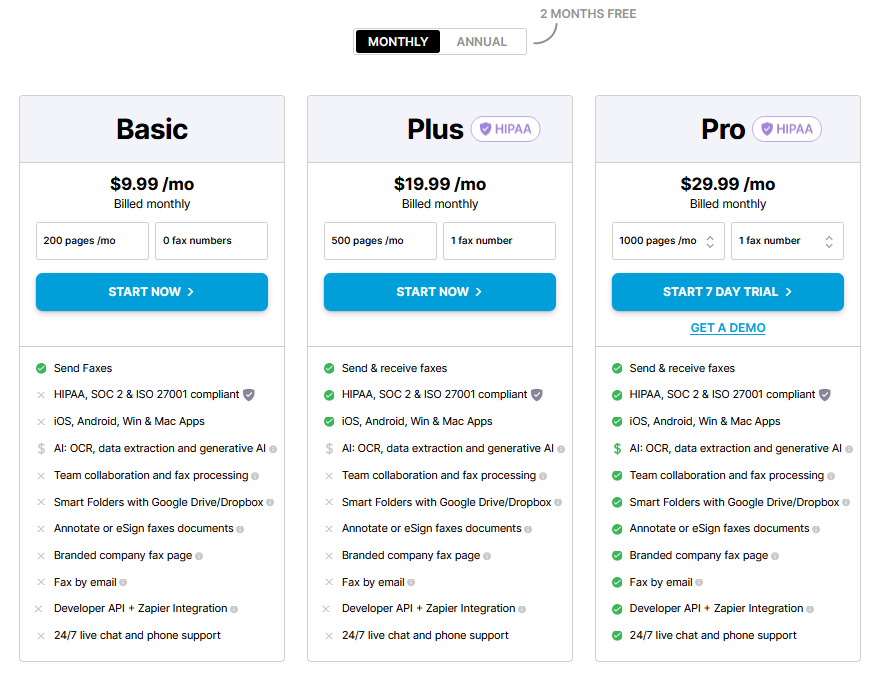
Task: Click Start Now on the Basic plan
Action: (152, 292)
